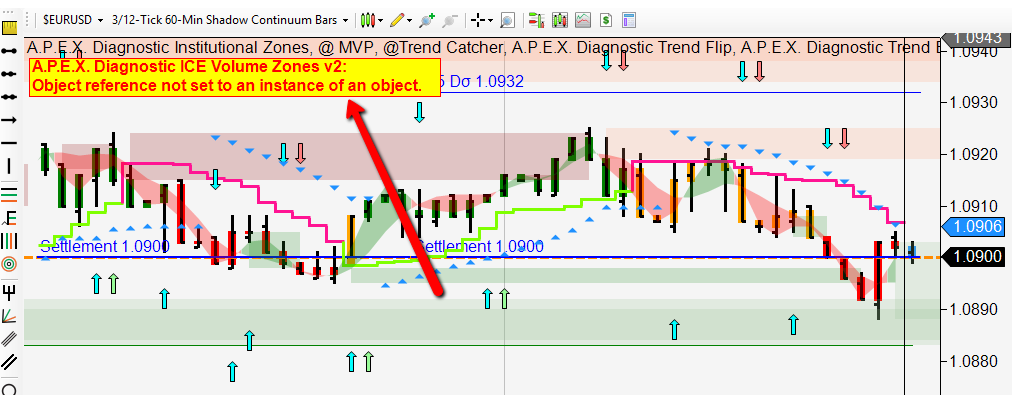Click the zoom frame magnifier icon
This screenshot has height=395, width=1012.
pos(508,21)
